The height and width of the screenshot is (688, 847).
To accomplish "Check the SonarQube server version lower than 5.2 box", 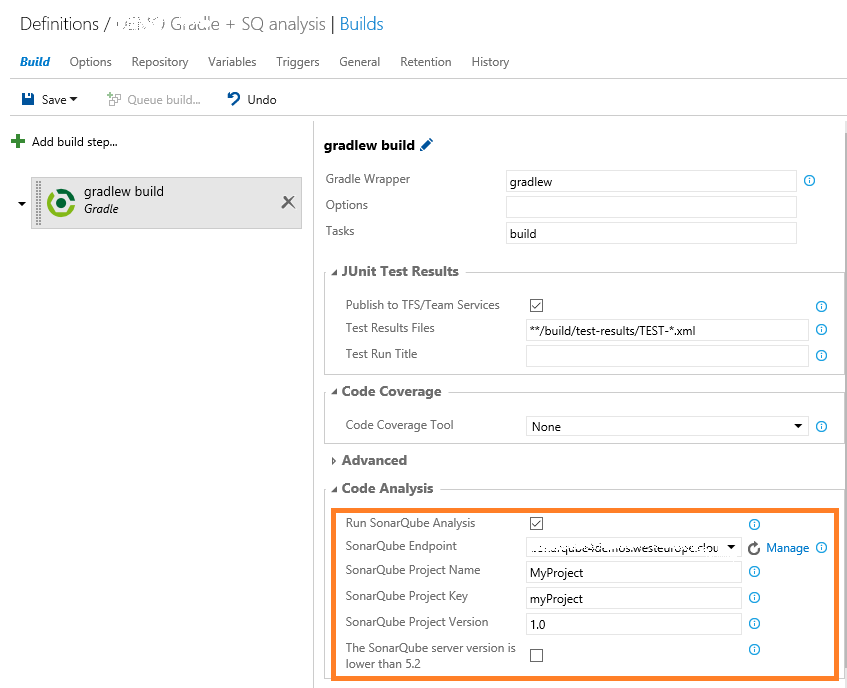I will pos(536,655).
